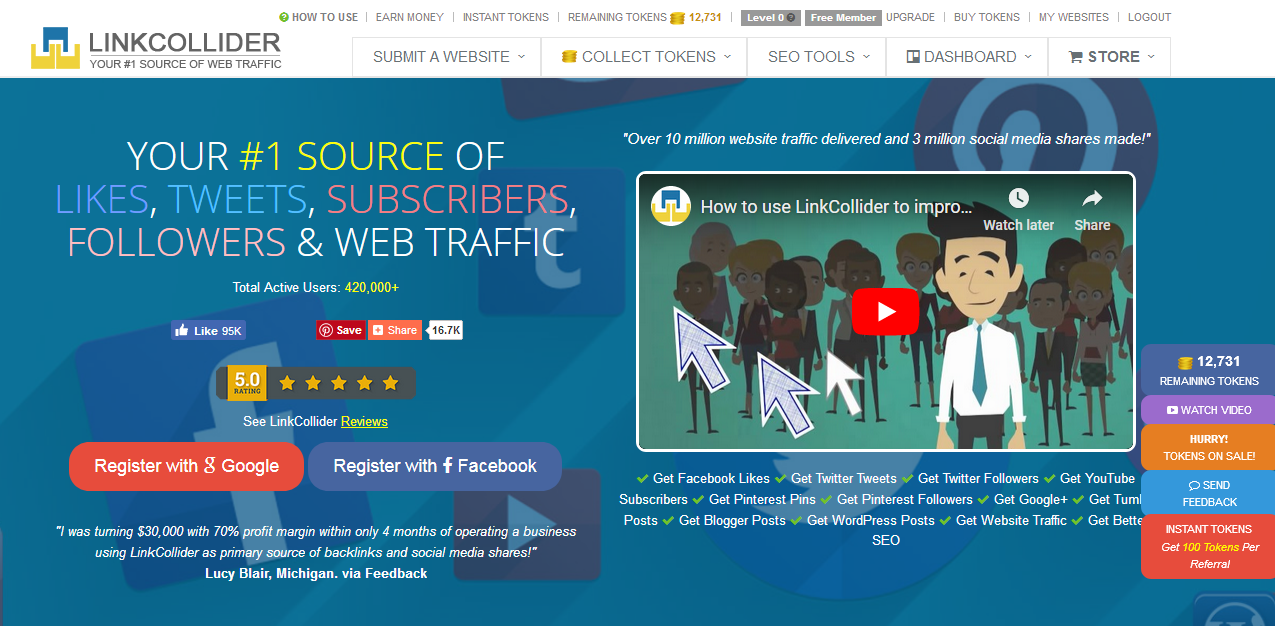Click the Facebook logo in Register button

point(448,466)
